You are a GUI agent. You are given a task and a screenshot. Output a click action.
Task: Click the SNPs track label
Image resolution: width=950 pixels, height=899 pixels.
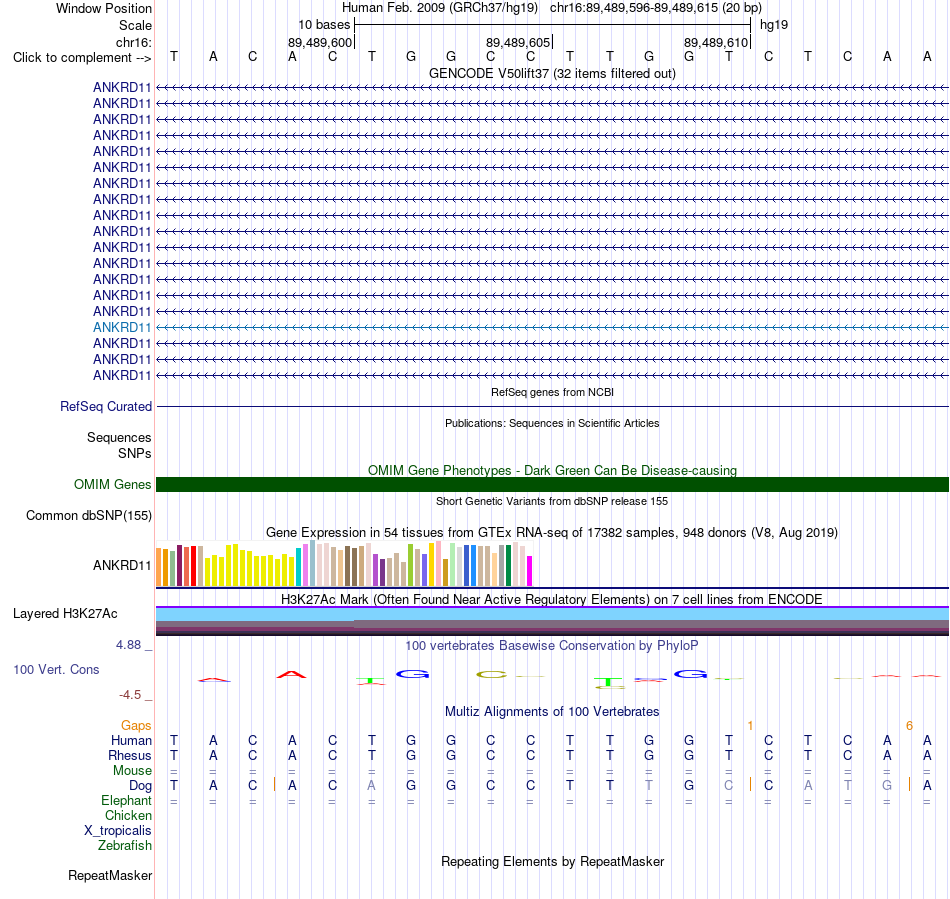pyautogui.click(x=135, y=453)
